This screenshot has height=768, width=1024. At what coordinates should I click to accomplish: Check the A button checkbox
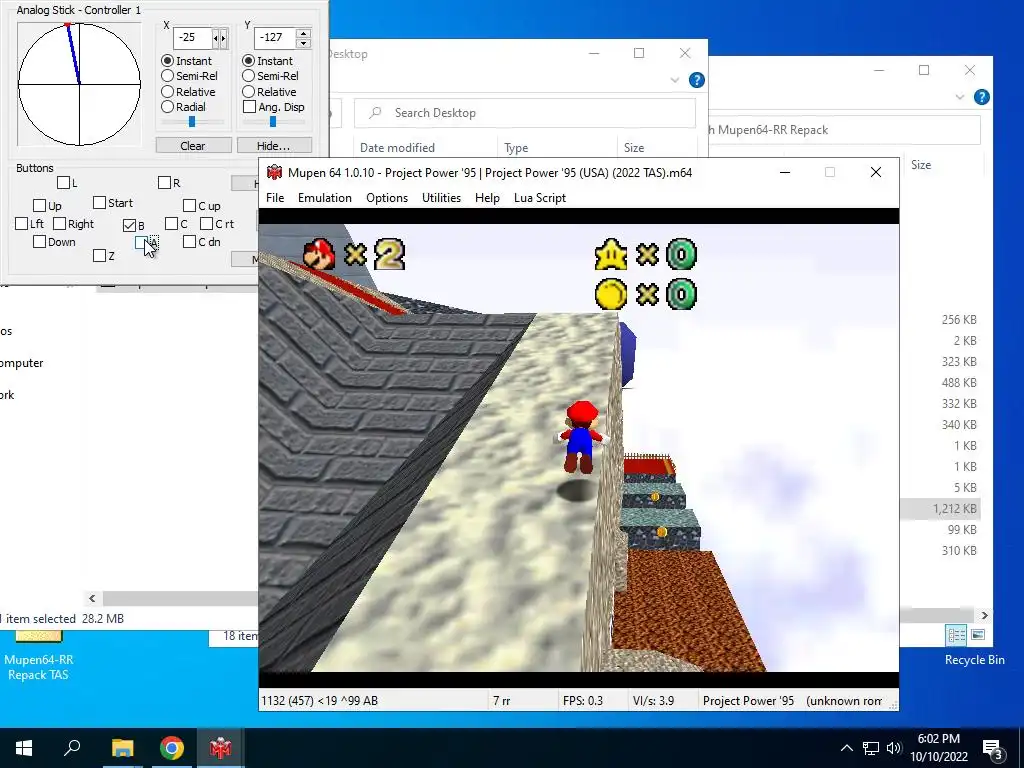click(141, 242)
